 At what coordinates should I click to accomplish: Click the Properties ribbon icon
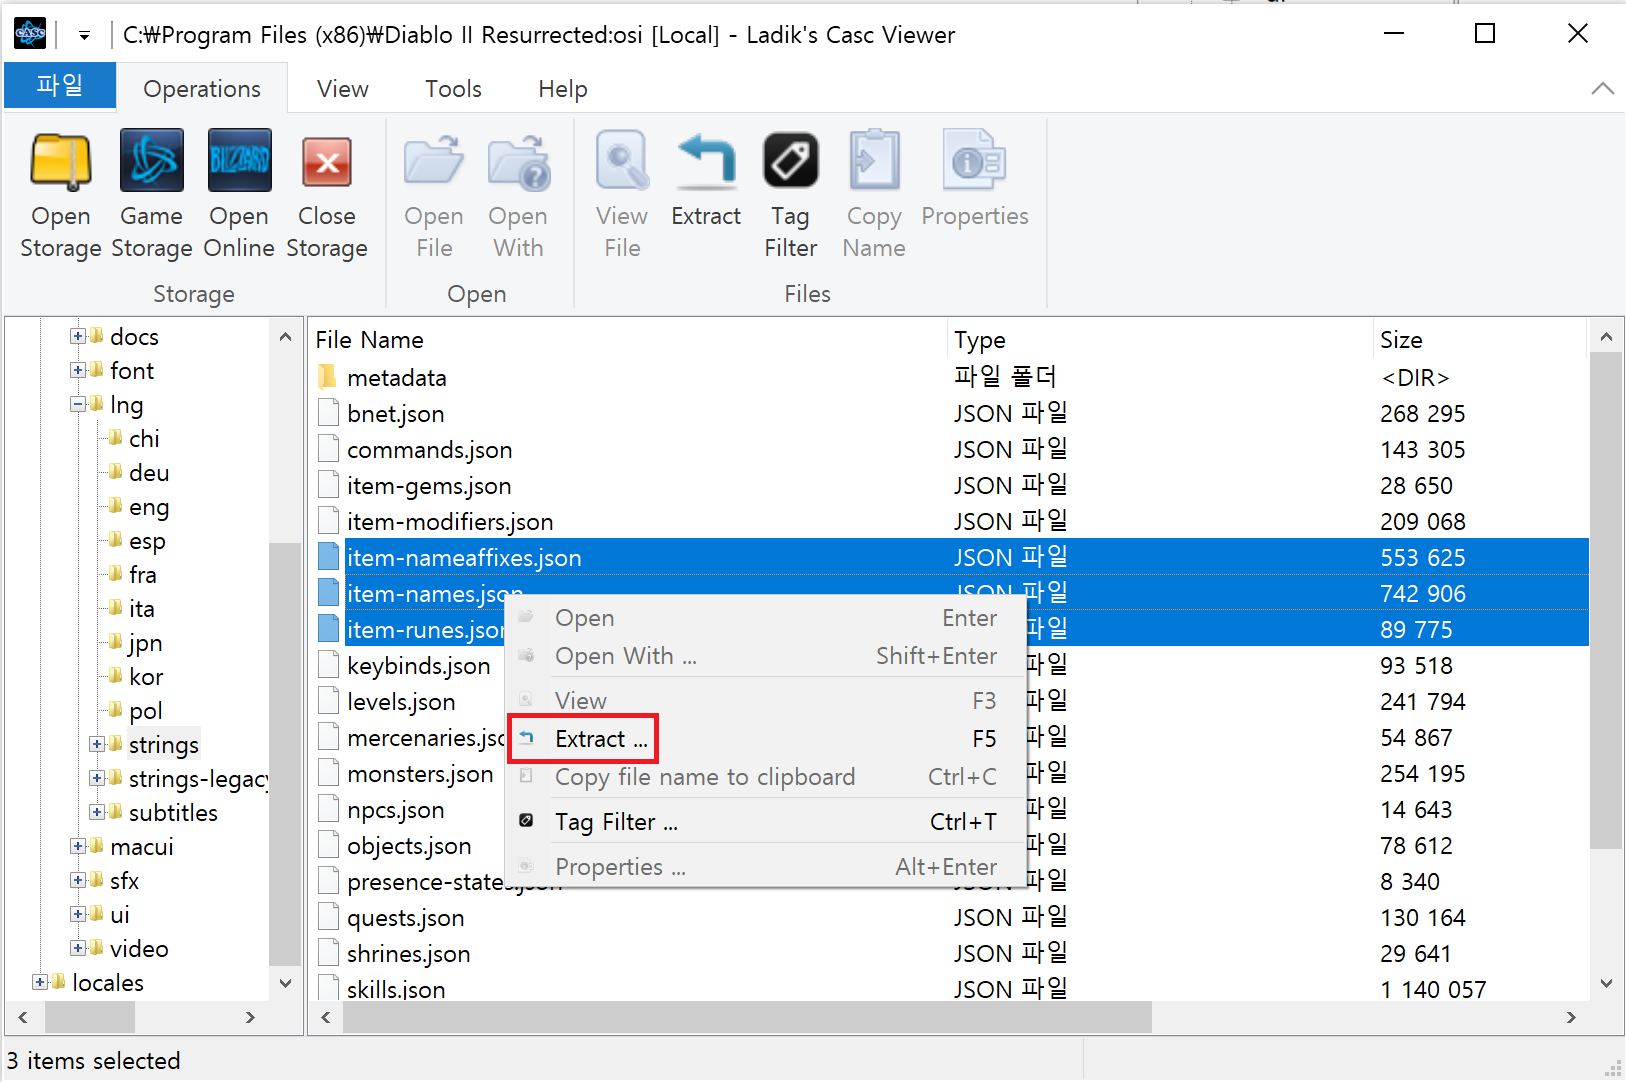[x=975, y=160]
